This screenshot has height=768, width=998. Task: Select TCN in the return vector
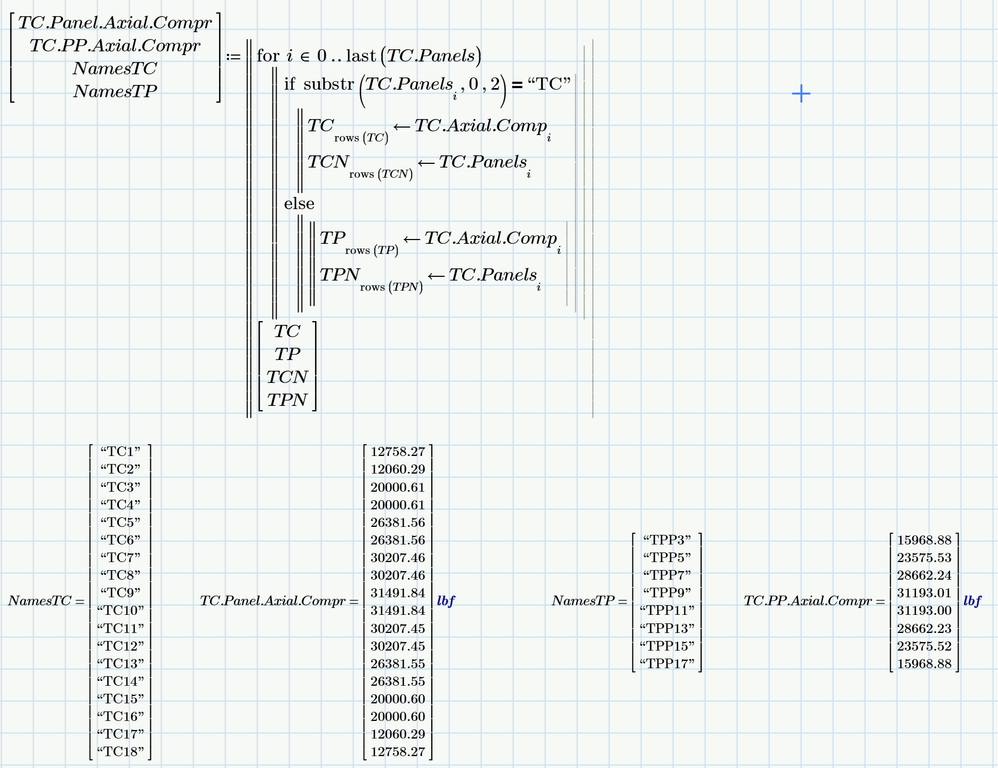[x=287, y=377]
